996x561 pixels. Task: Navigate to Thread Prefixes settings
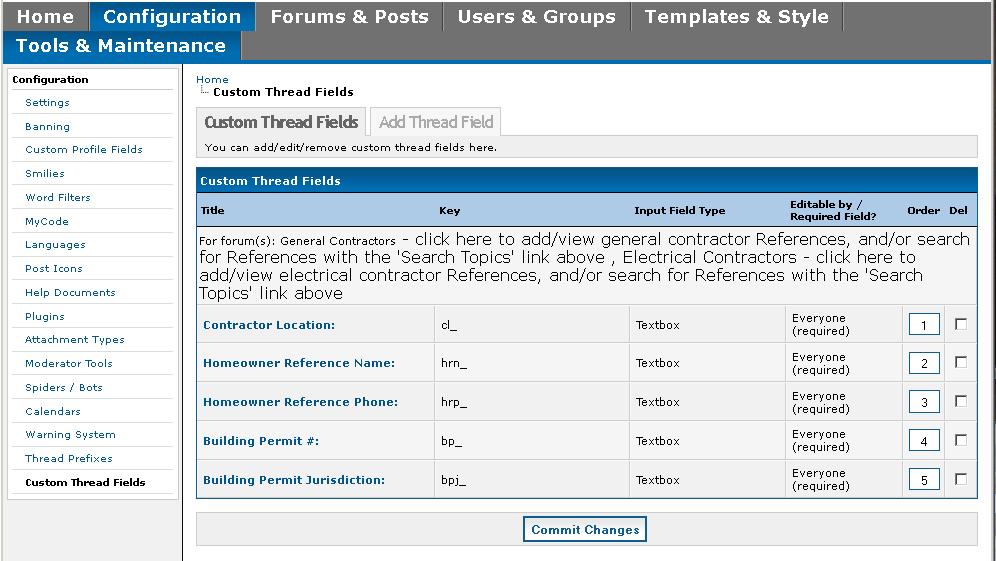[69, 459]
